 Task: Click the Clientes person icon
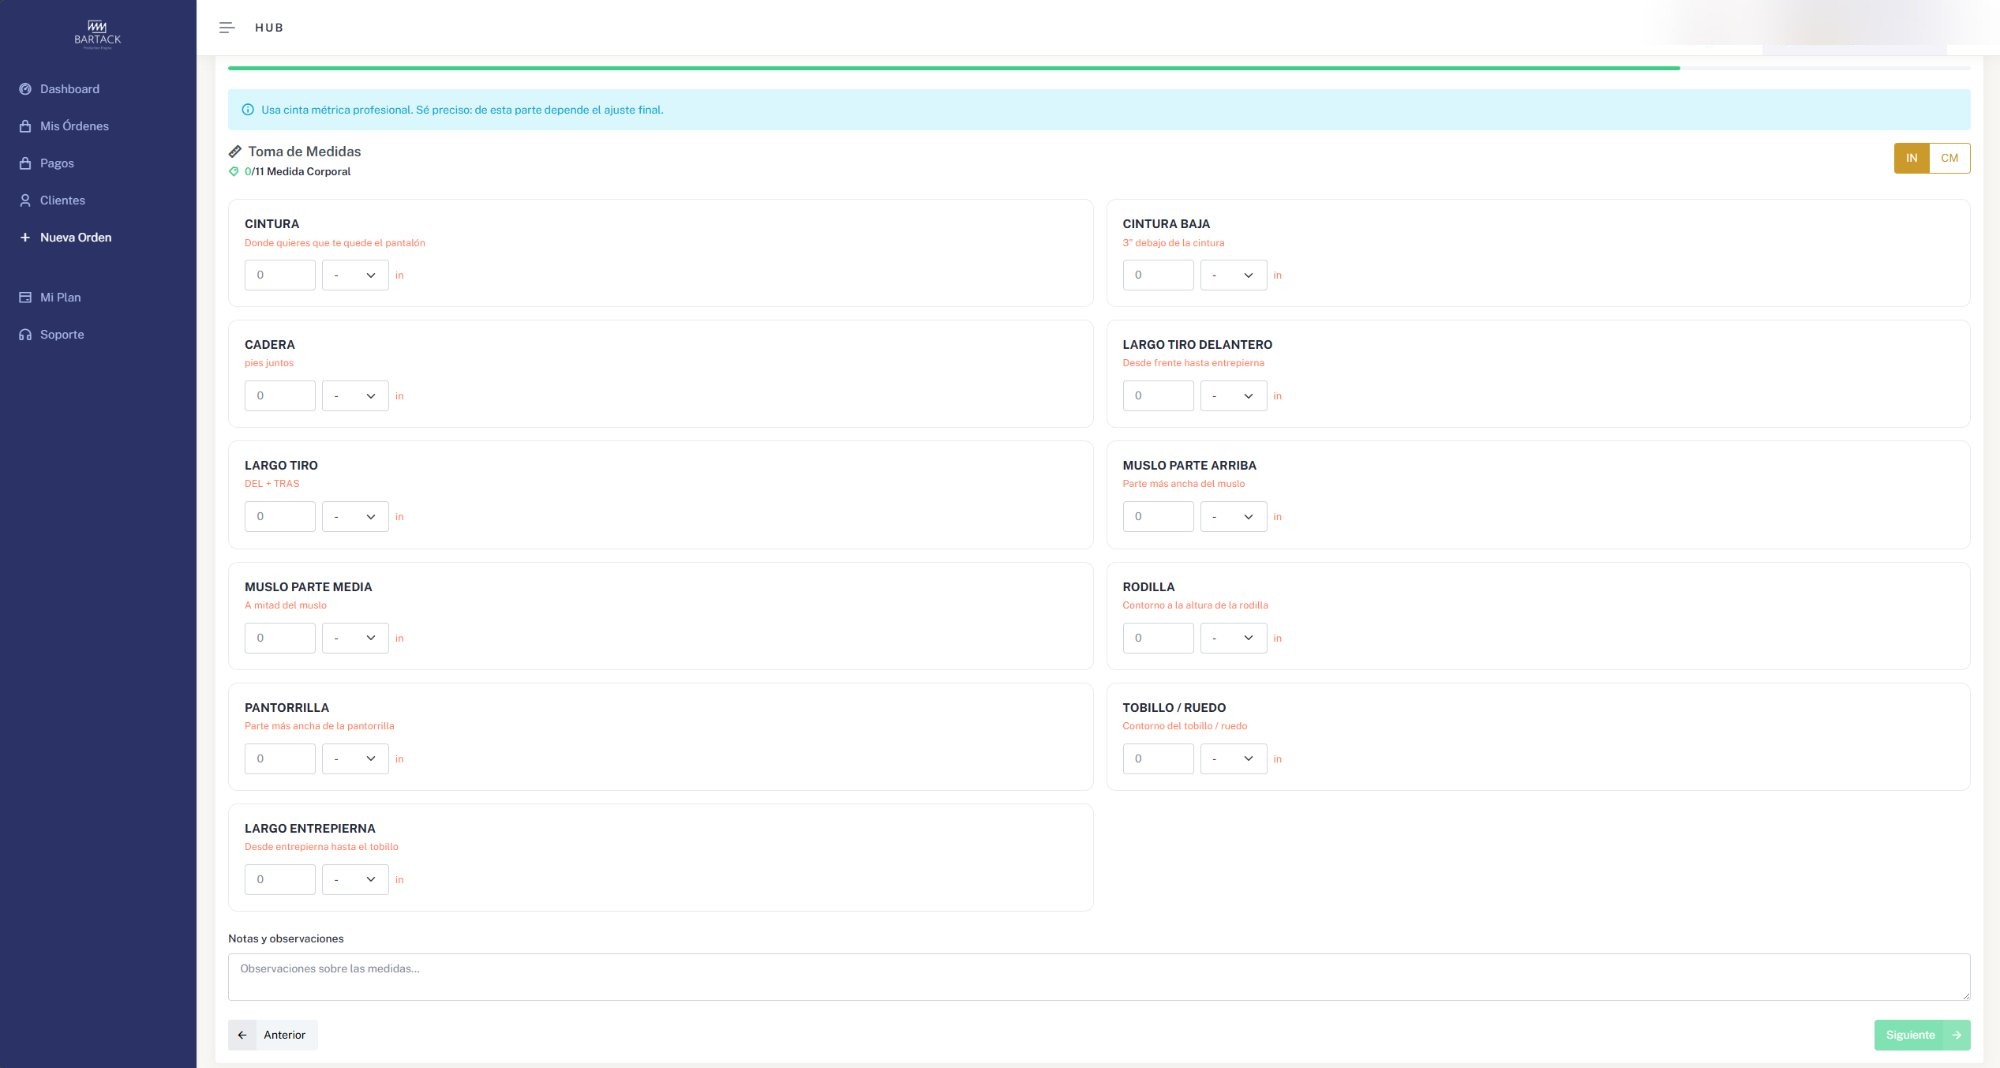25,200
